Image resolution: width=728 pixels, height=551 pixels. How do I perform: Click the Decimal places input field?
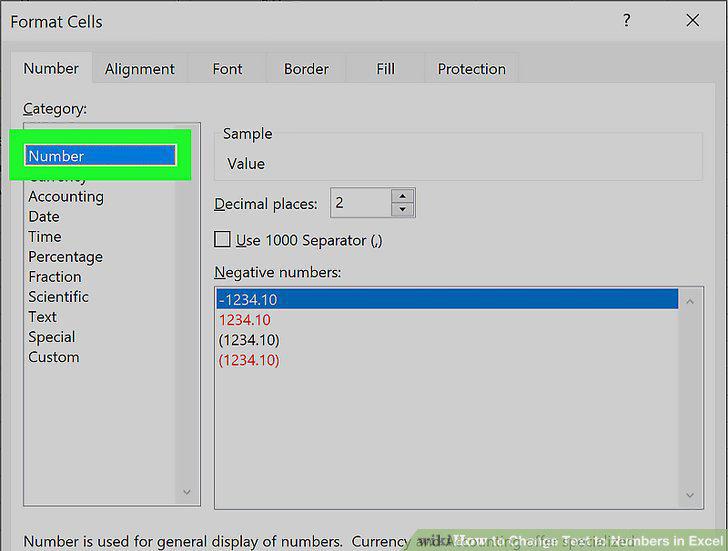361,203
